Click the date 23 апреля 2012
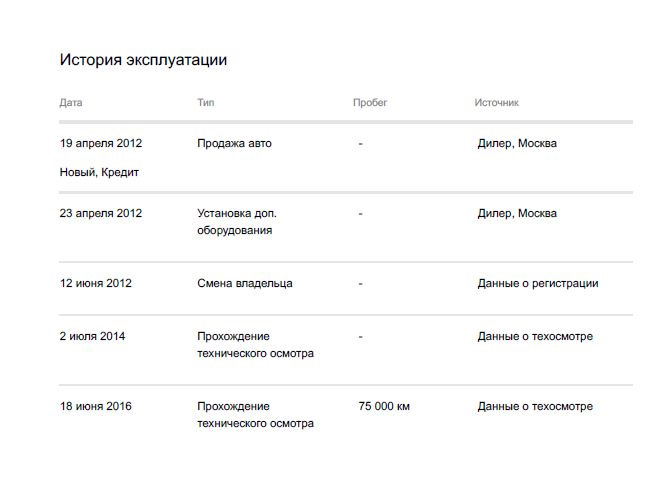The height and width of the screenshot is (493, 665). click(101, 213)
